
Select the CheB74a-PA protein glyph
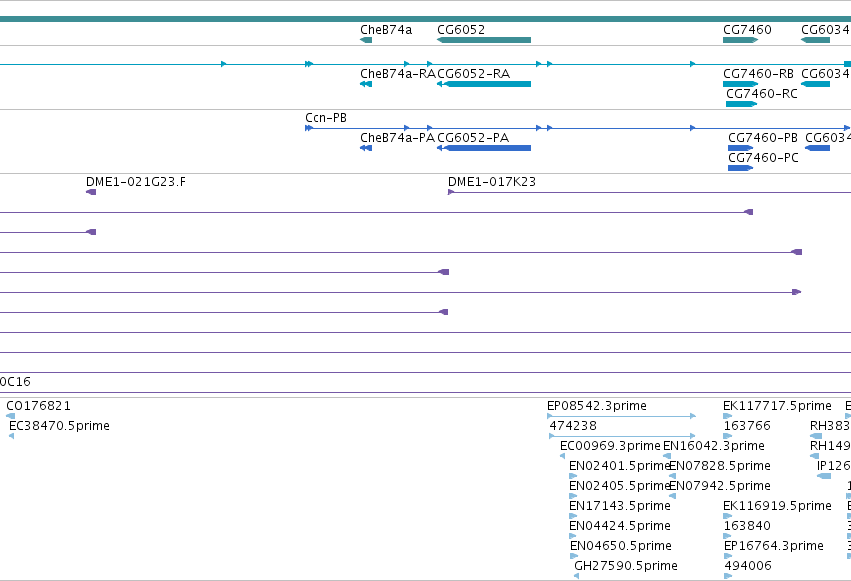366,148
